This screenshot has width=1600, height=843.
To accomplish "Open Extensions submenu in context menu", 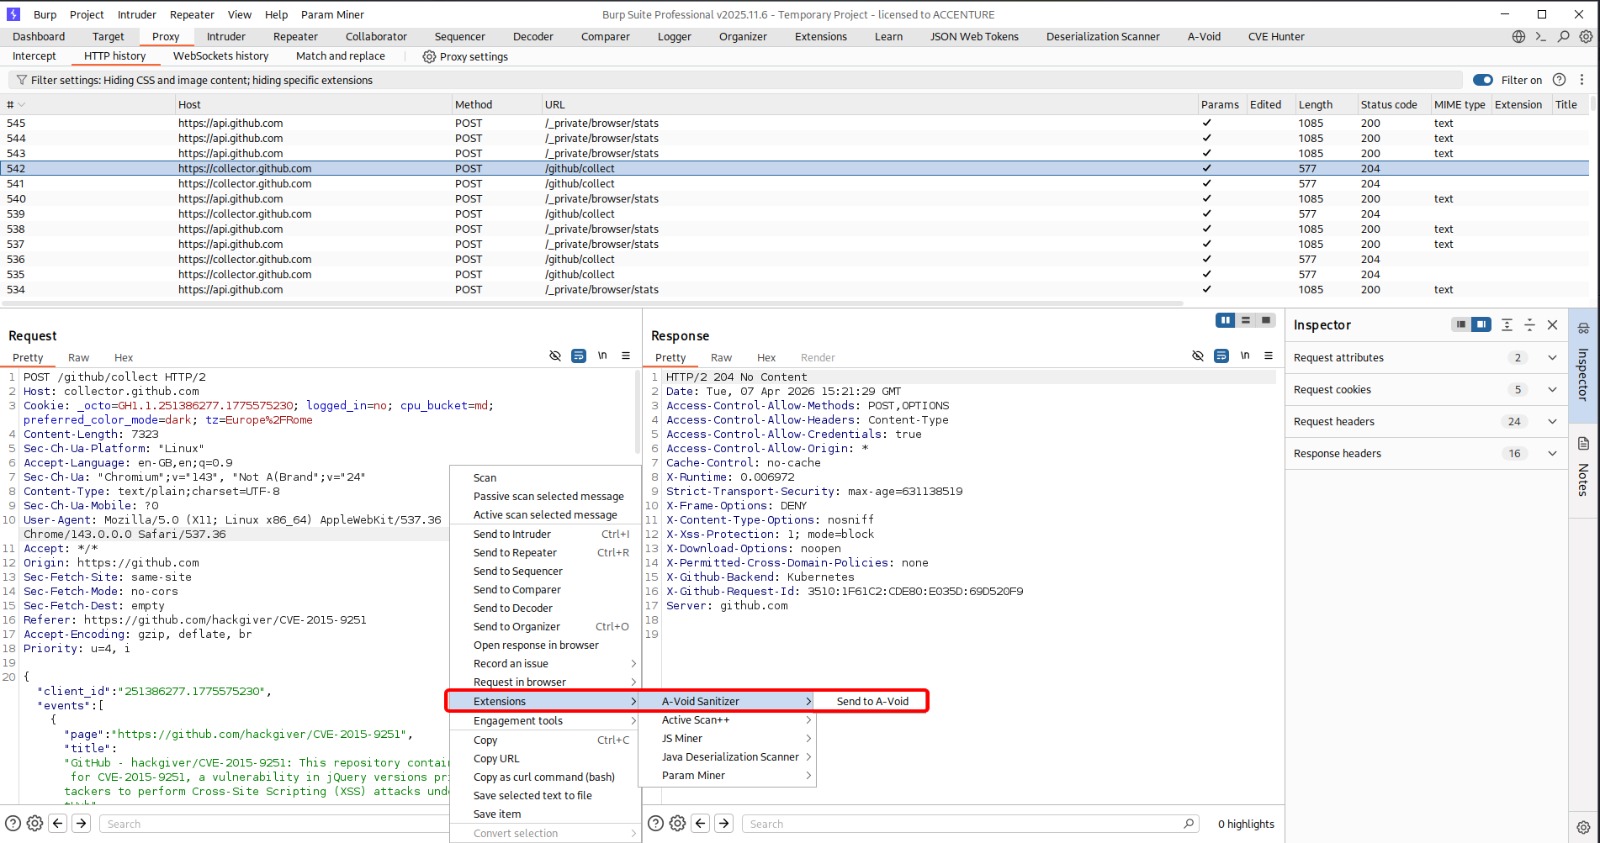I will tap(544, 701).
